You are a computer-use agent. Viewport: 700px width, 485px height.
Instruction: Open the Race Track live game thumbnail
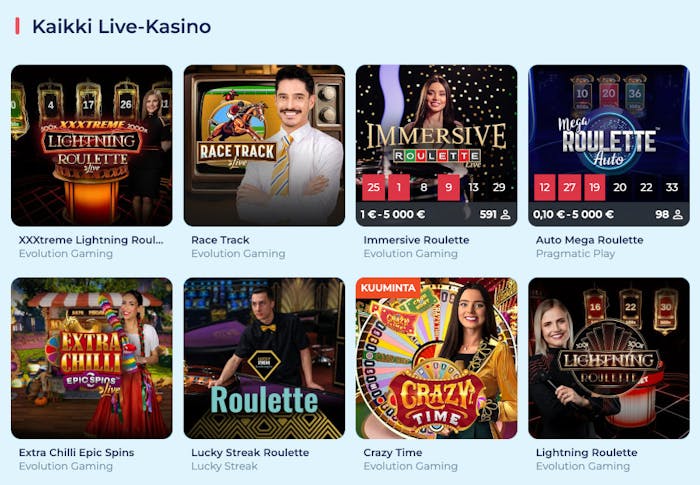point(264,145)
